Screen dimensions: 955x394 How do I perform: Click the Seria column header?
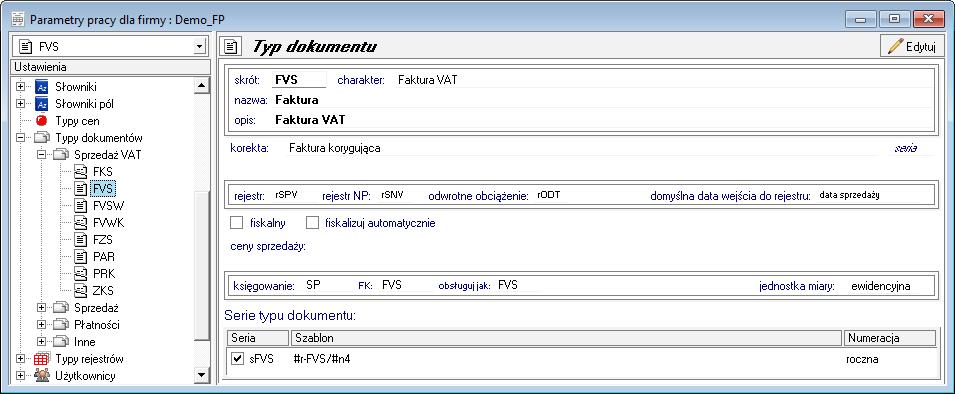pyautogui.click(x=257, y=338)
